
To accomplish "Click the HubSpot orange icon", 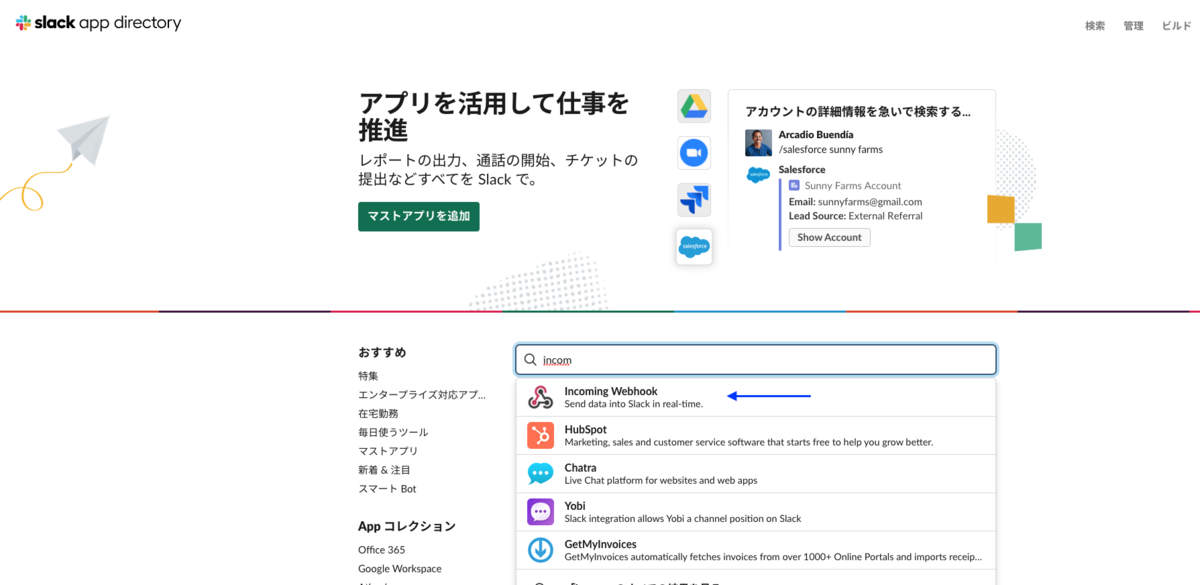I will [540, 436].
